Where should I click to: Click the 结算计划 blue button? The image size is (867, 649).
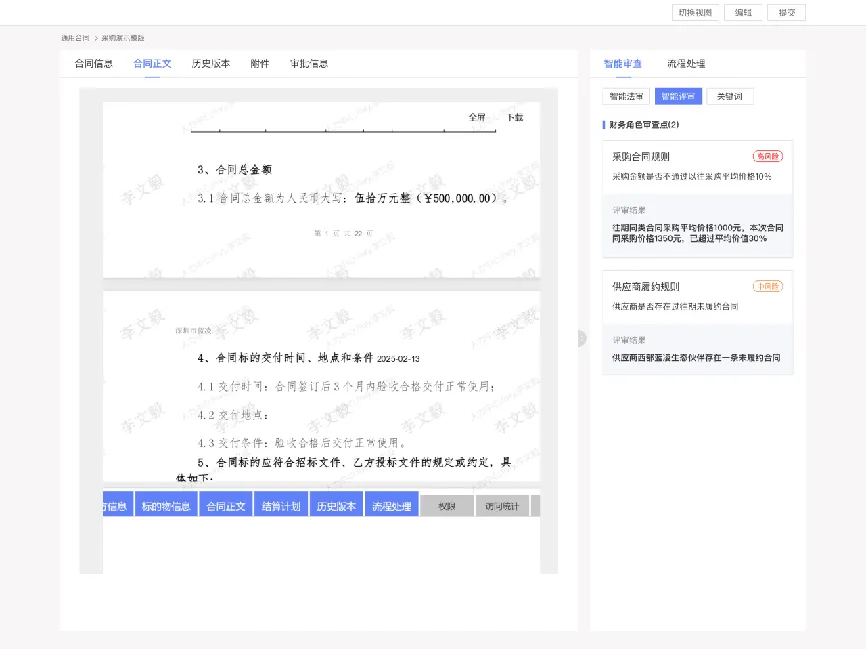[281, 506]
